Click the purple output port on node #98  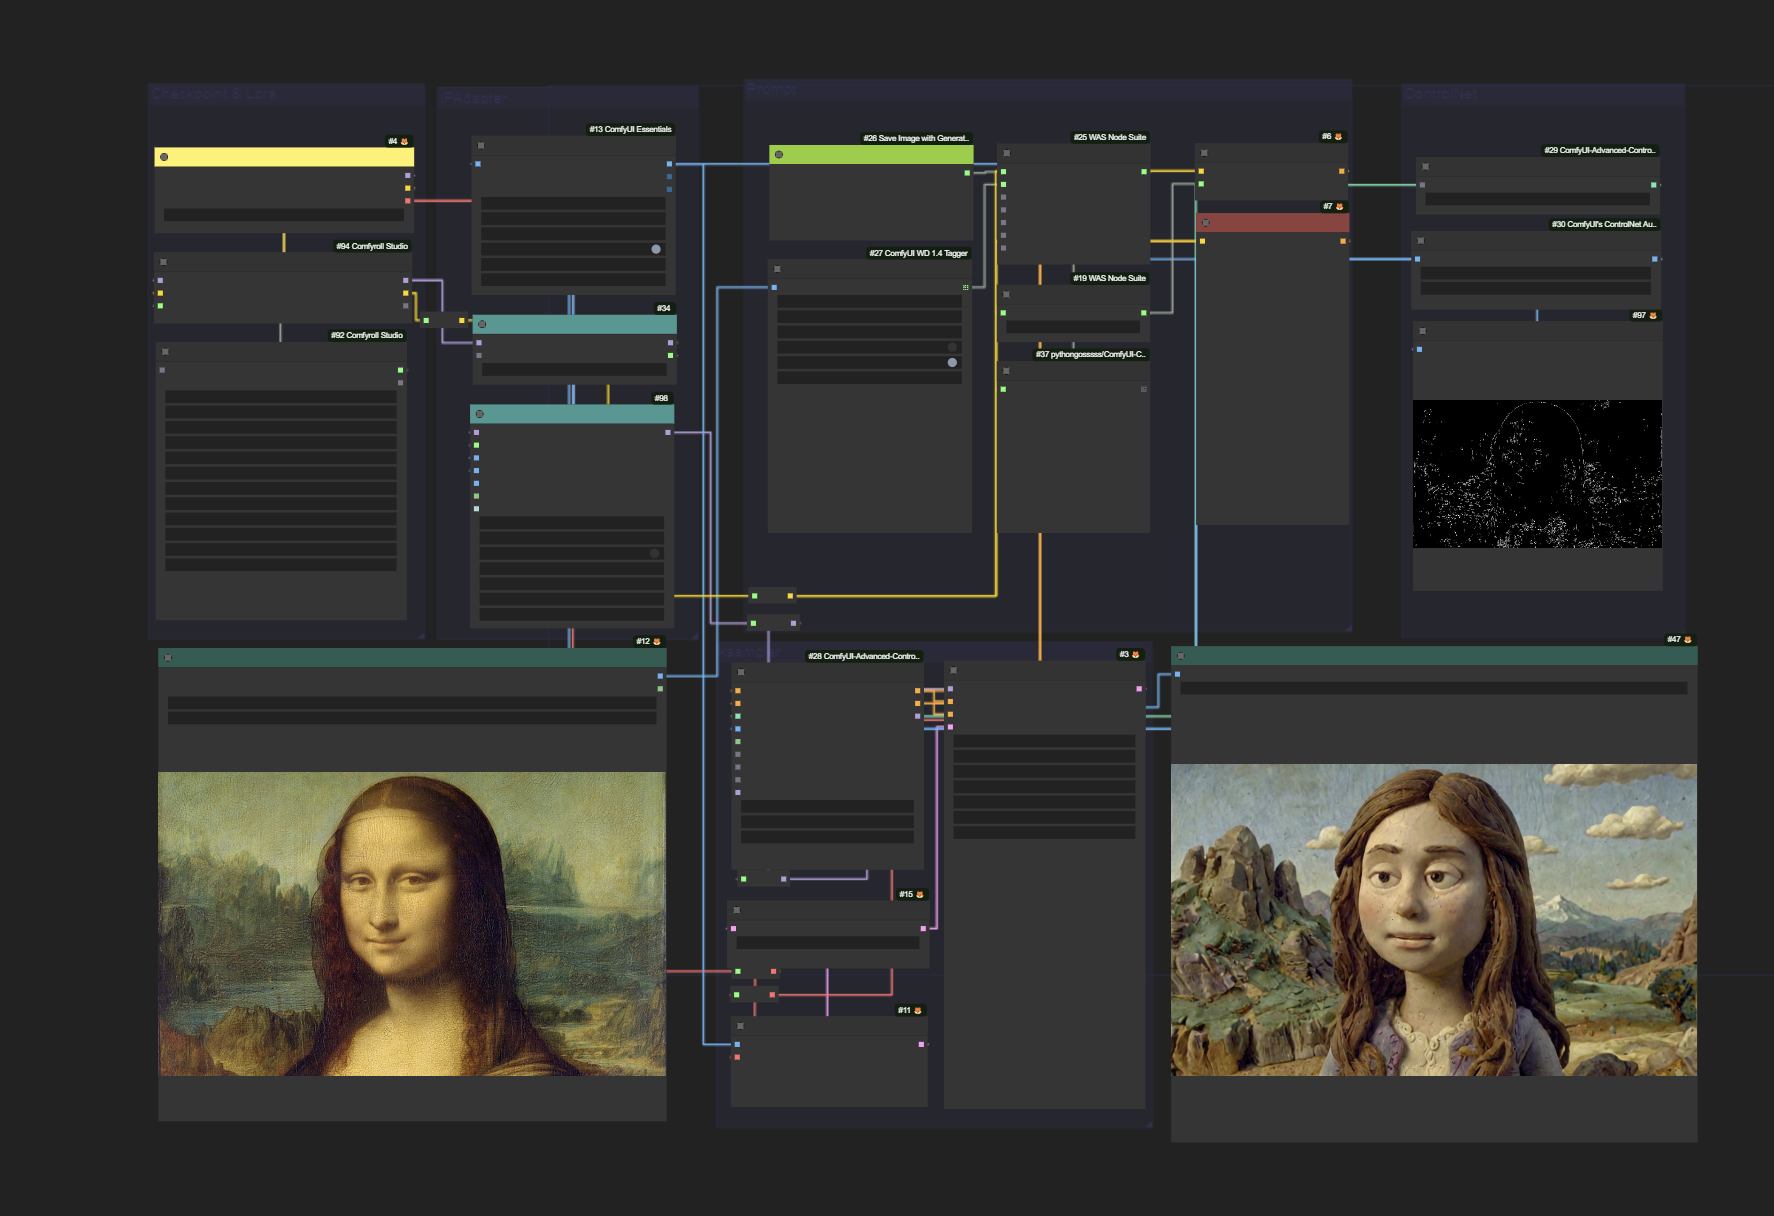click(x=668, y=433)
